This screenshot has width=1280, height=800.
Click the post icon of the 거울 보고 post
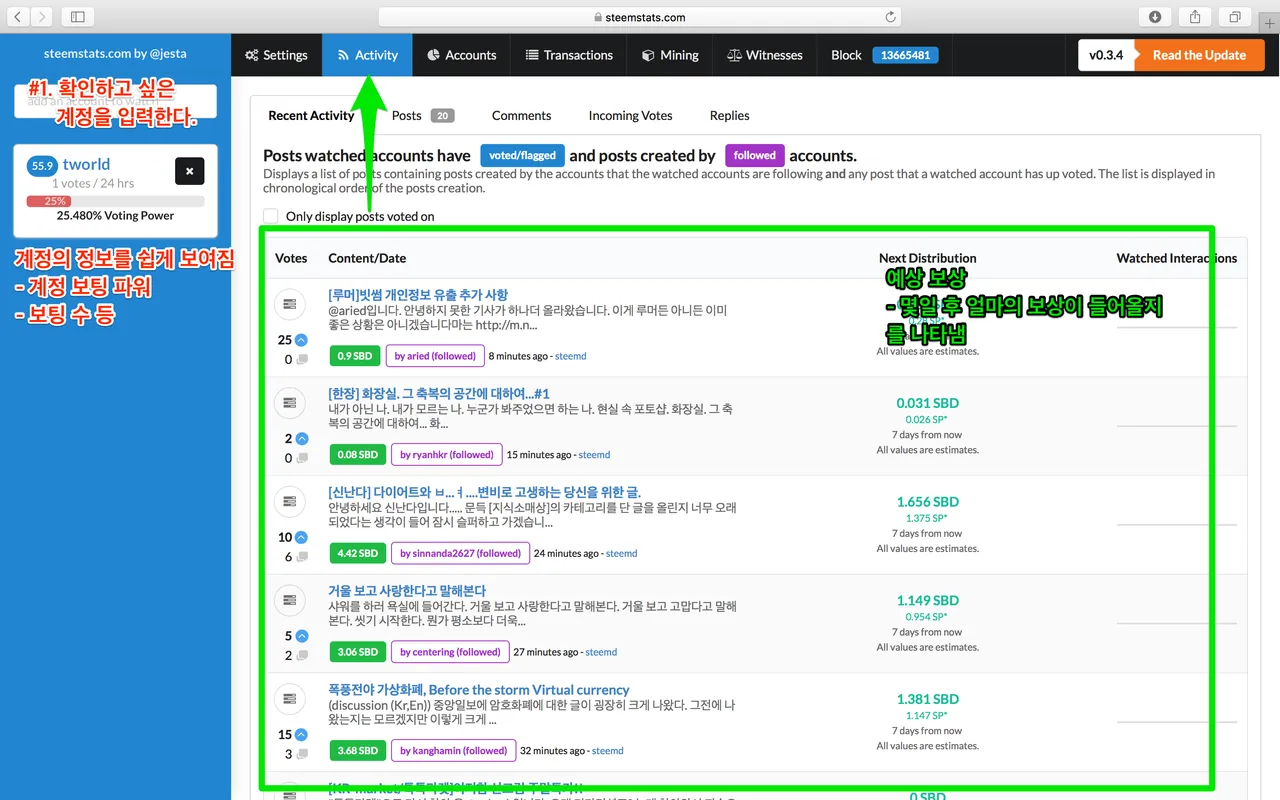pyautogui.click(x=289, y=600)
